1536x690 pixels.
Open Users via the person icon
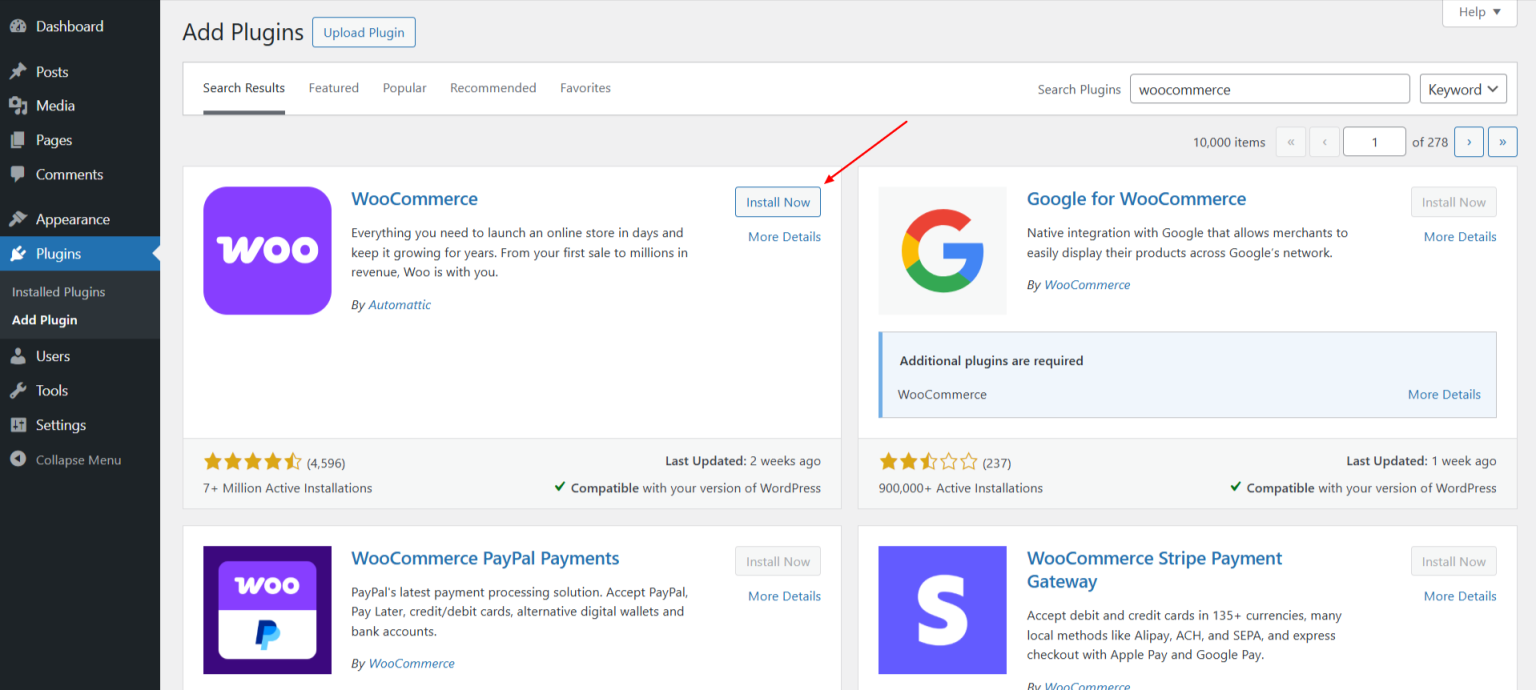[x=20, y=355]
